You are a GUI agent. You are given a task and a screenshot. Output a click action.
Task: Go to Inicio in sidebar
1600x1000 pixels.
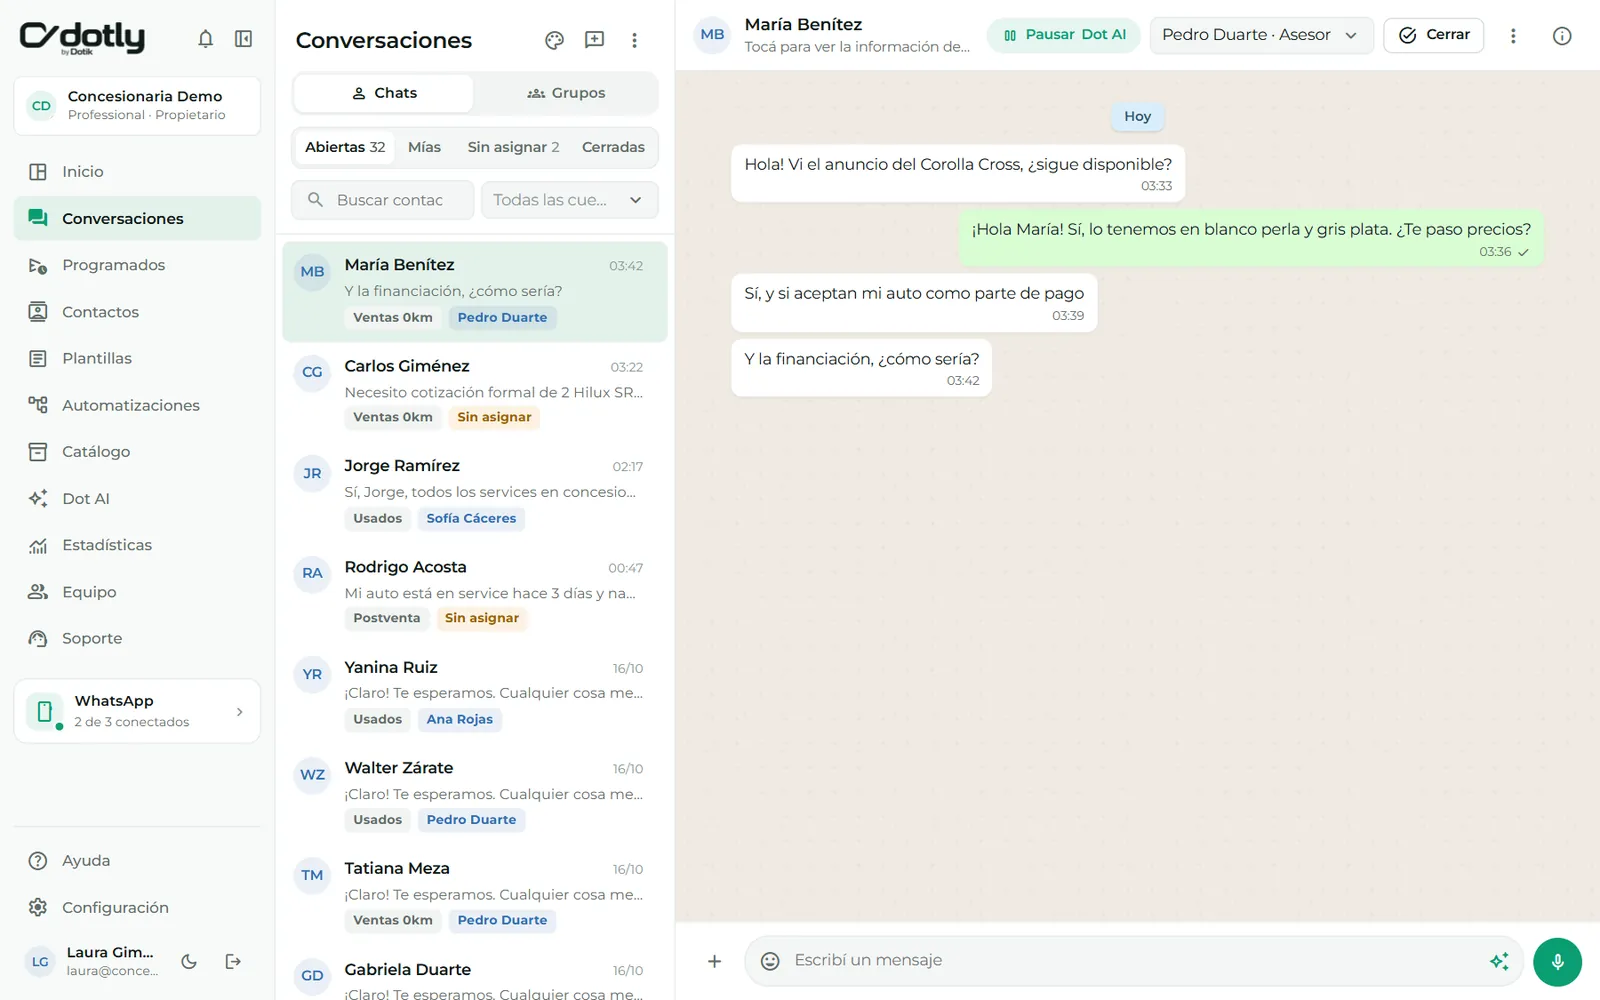137,172
